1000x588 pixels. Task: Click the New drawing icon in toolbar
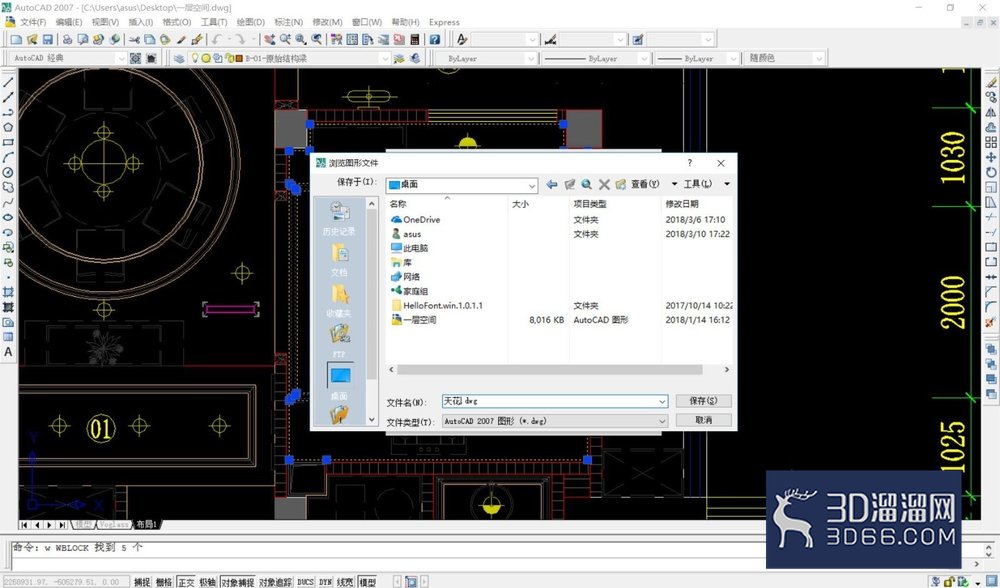pos(17,40)
